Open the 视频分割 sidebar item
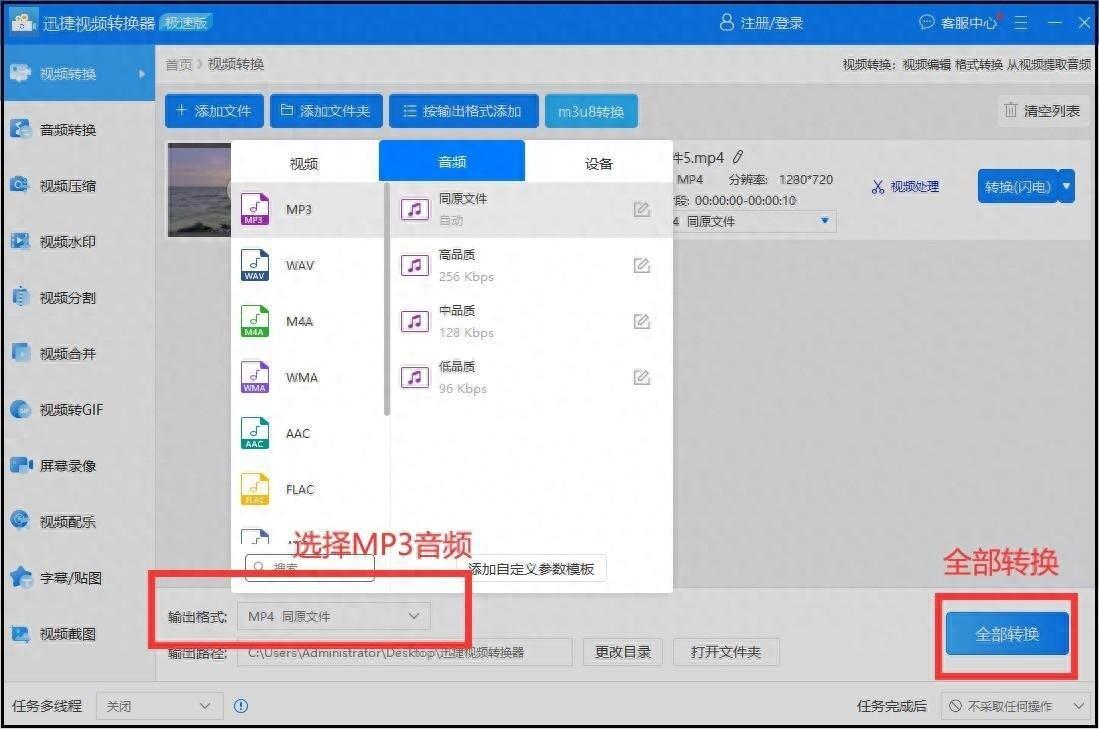The image size is (1099, 729). tap(78, 298)
